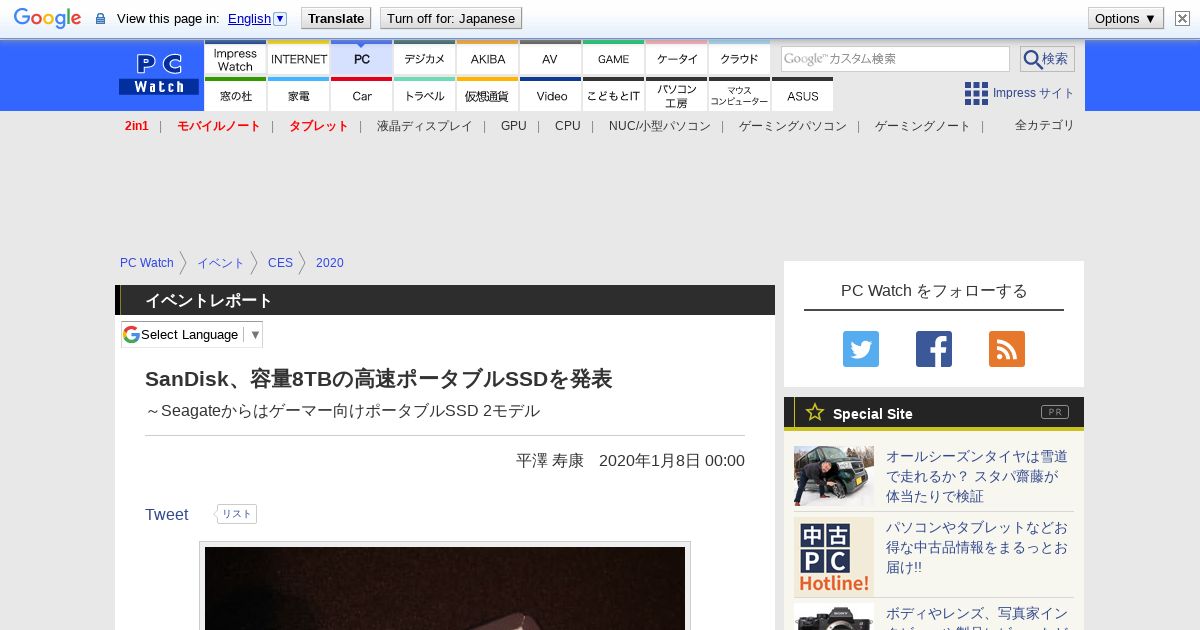Open the Impress Watch tab
Image resolution: width=1200 pixels, height=630 pixels.
235,58
